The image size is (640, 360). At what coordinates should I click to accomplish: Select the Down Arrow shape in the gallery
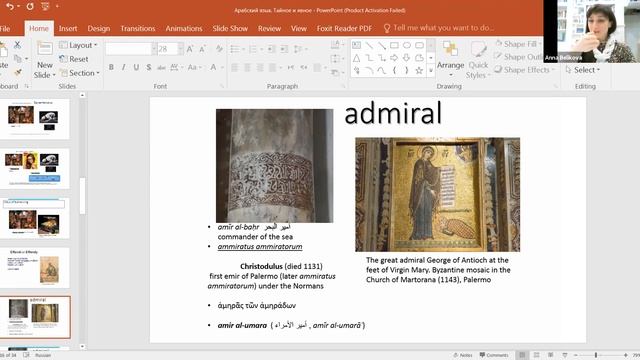407,58
